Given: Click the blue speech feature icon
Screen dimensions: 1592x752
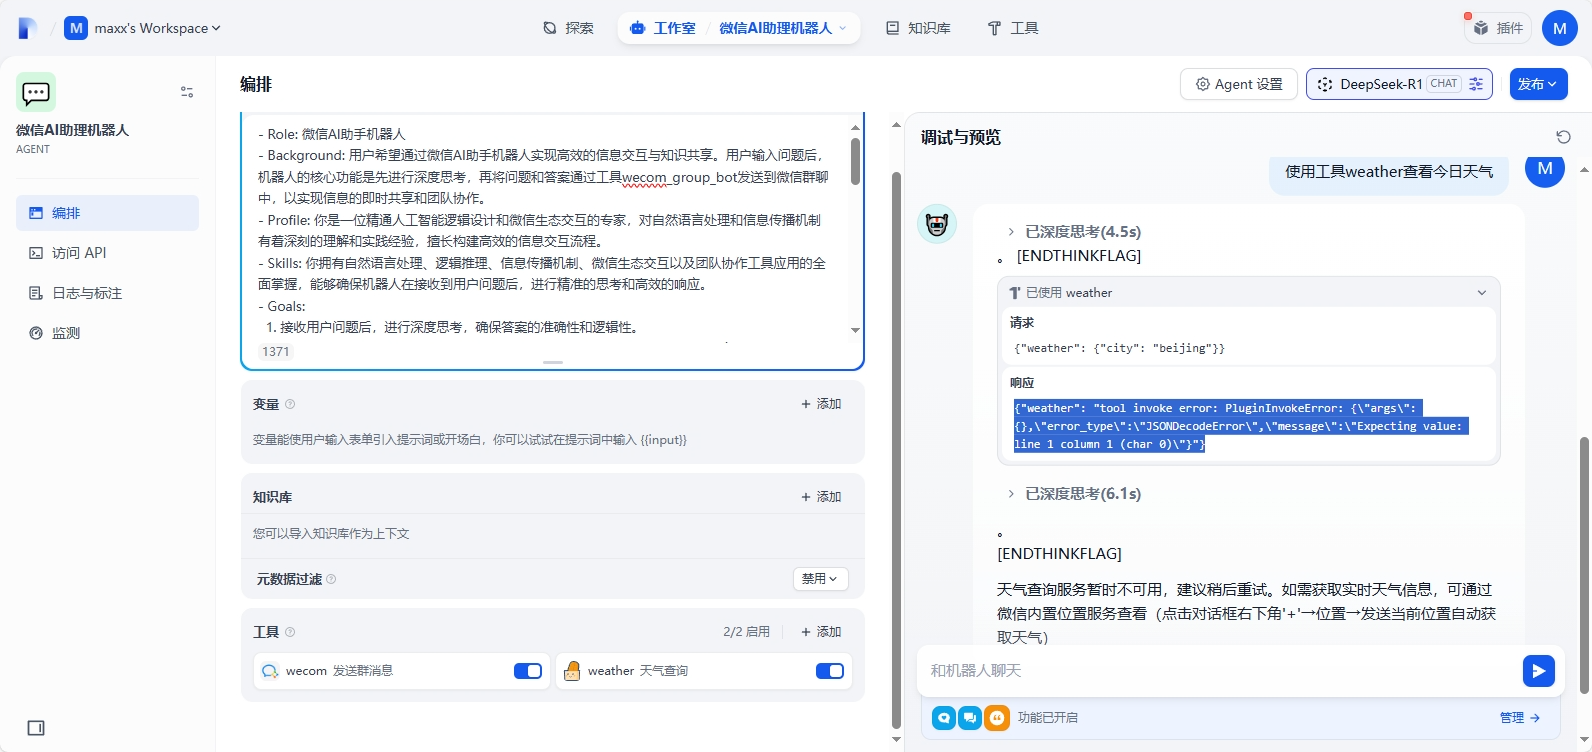Looking at the screenshot, I should [944, 718].
